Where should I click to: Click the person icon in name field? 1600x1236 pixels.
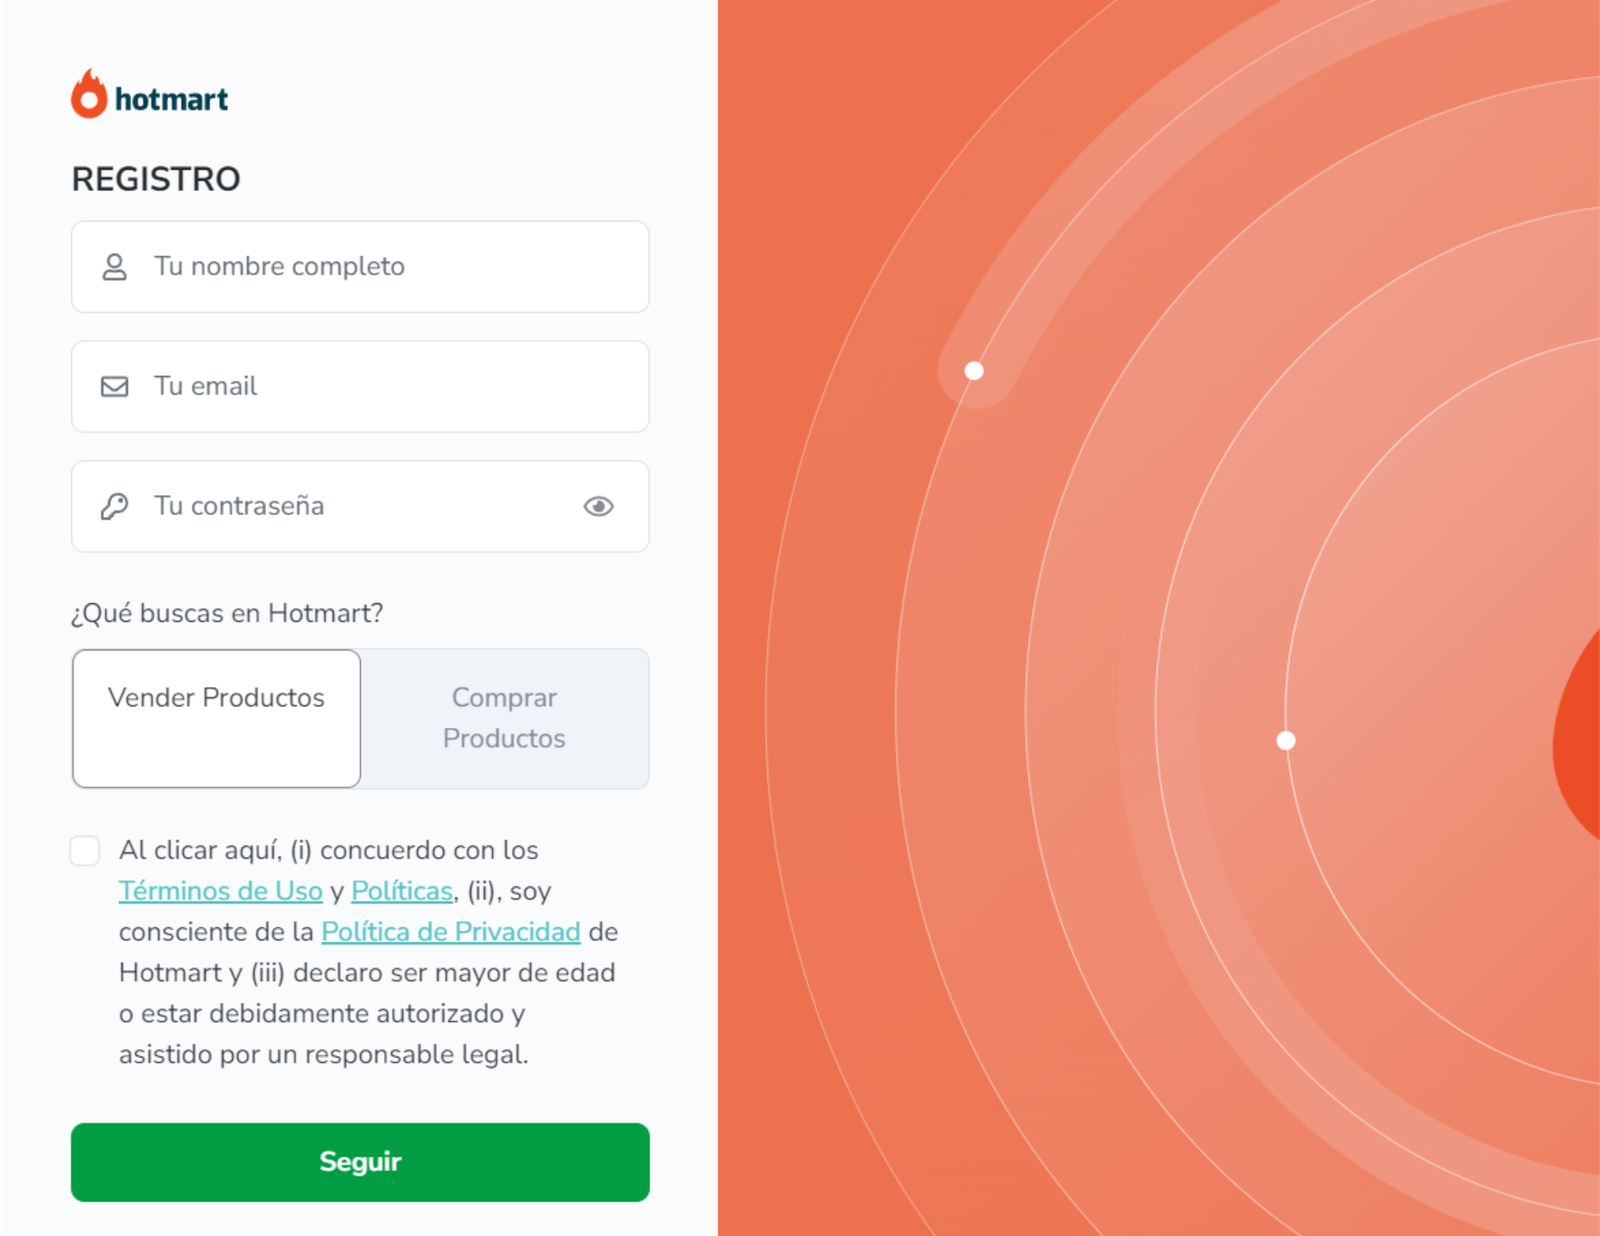pyautogui.click(x=115, y=267)
